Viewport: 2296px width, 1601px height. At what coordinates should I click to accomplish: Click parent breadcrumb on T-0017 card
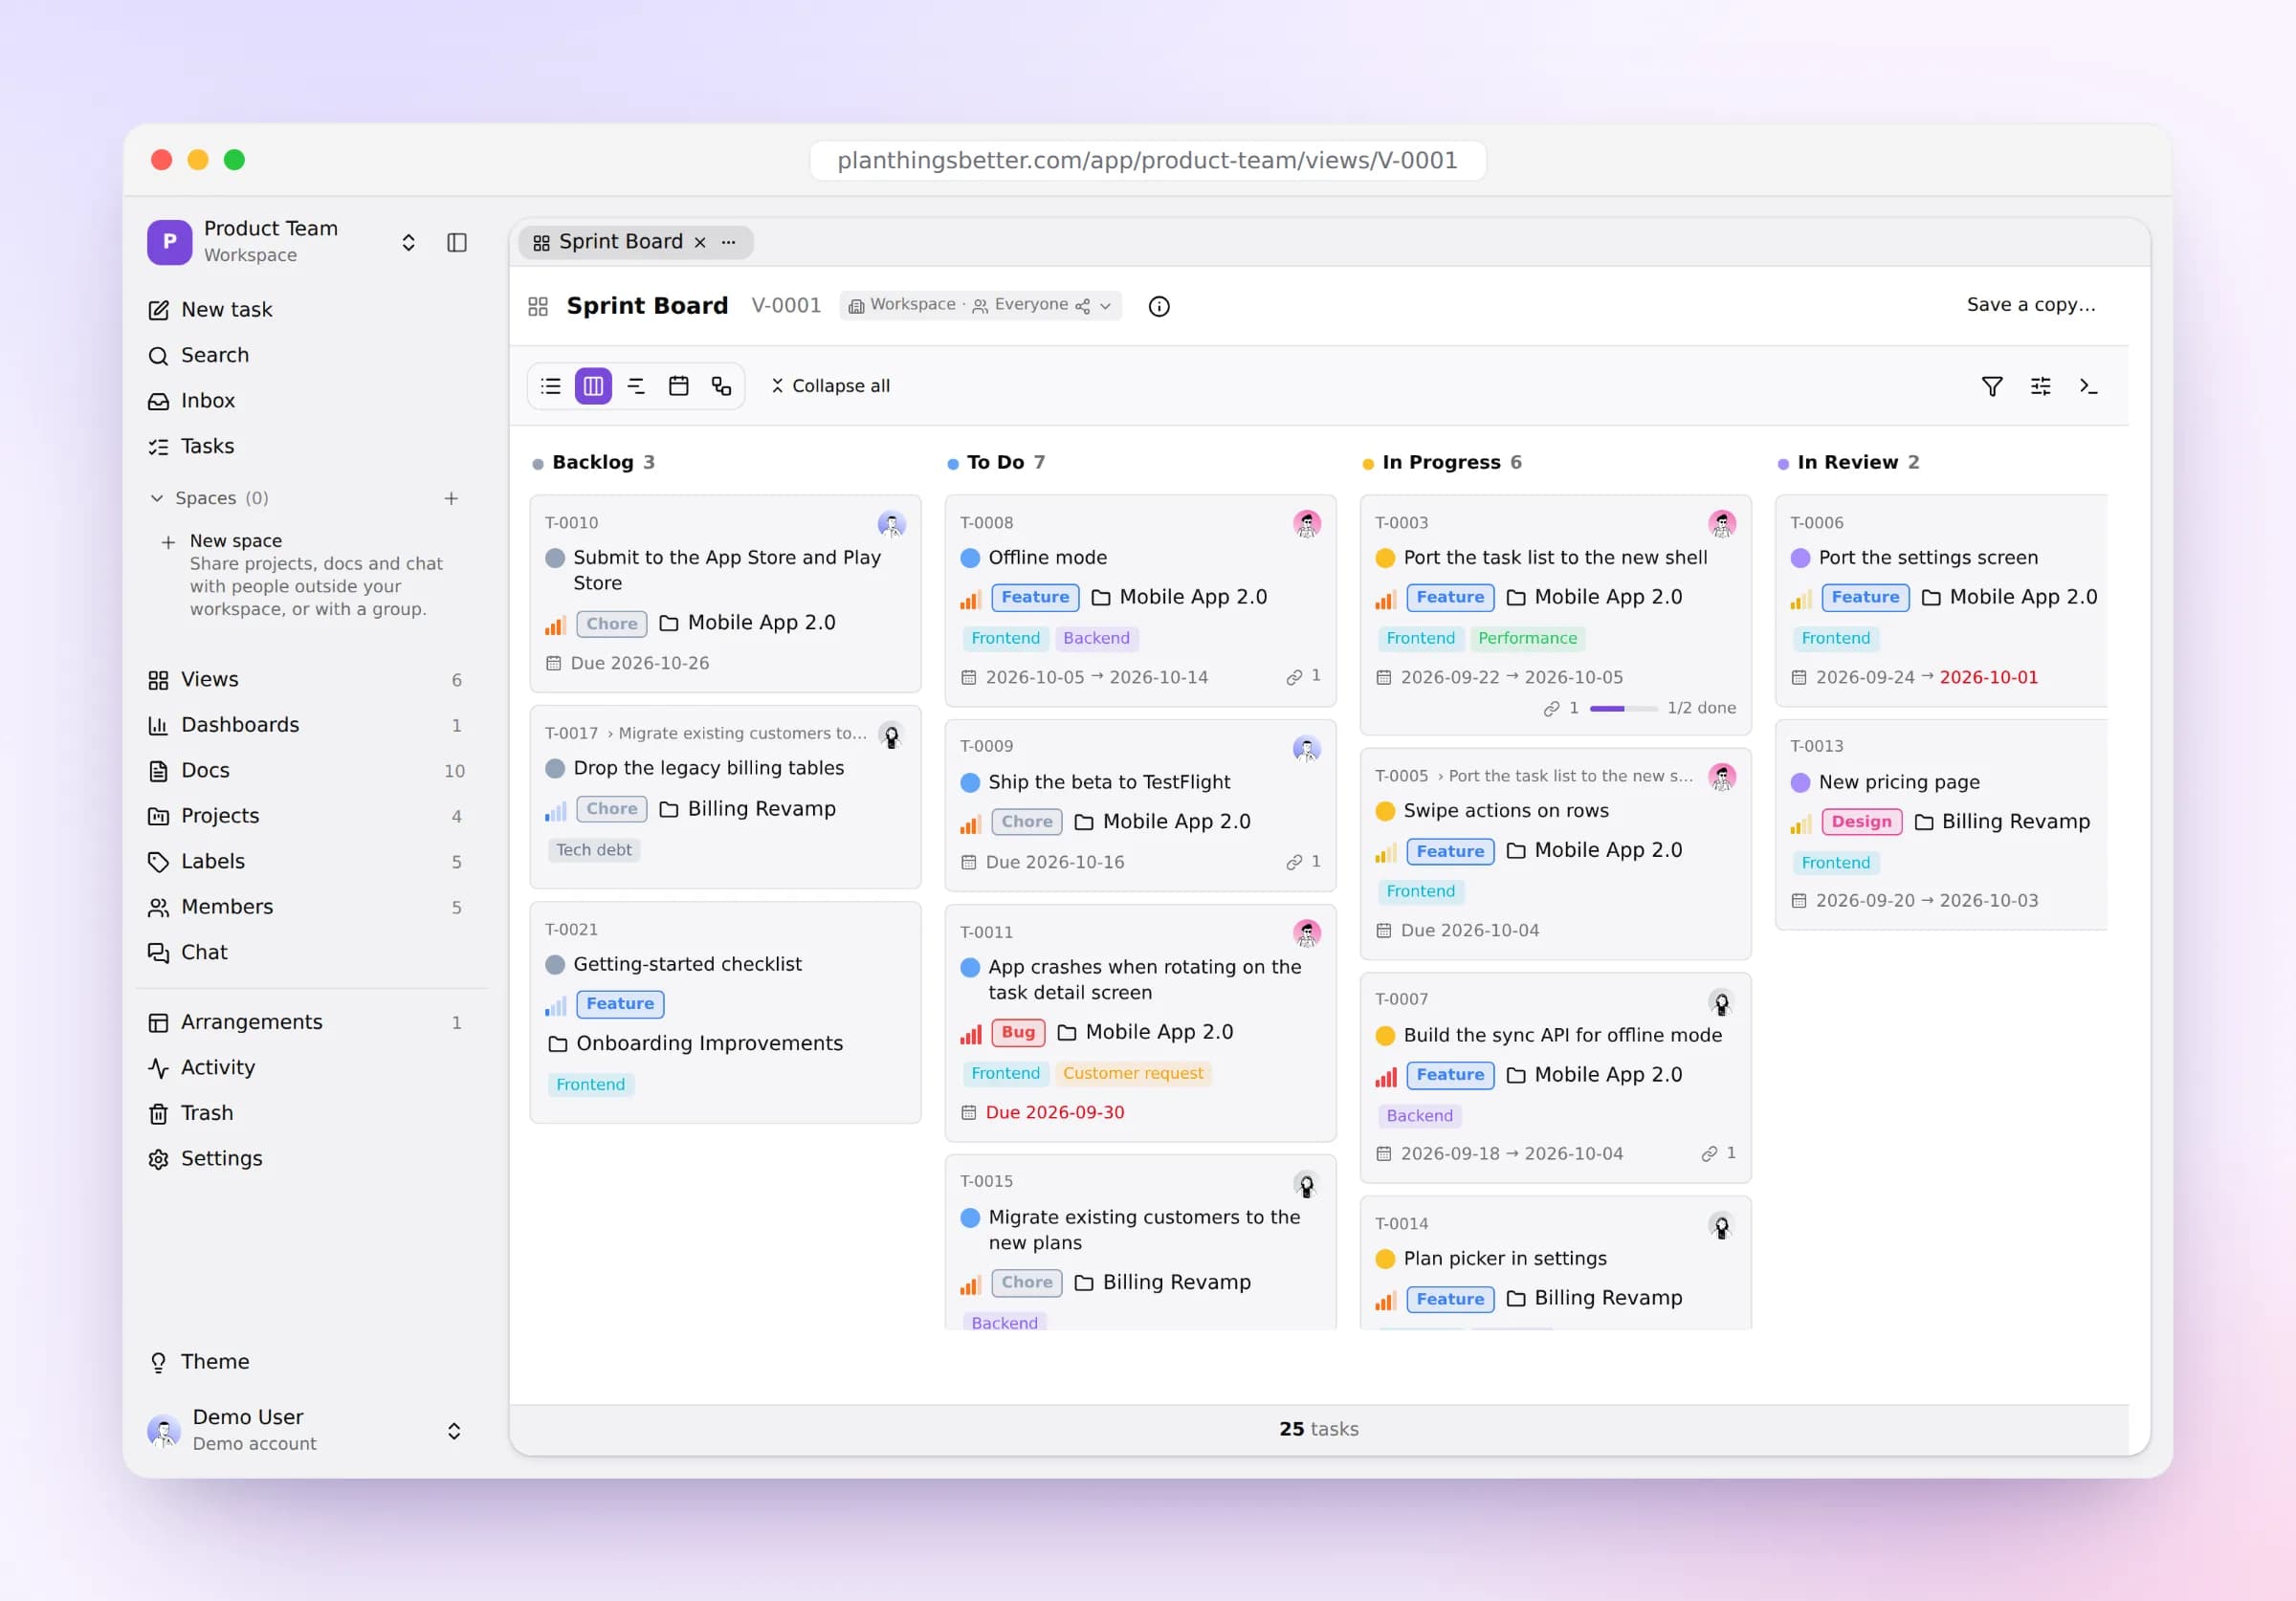click(742, 733)
